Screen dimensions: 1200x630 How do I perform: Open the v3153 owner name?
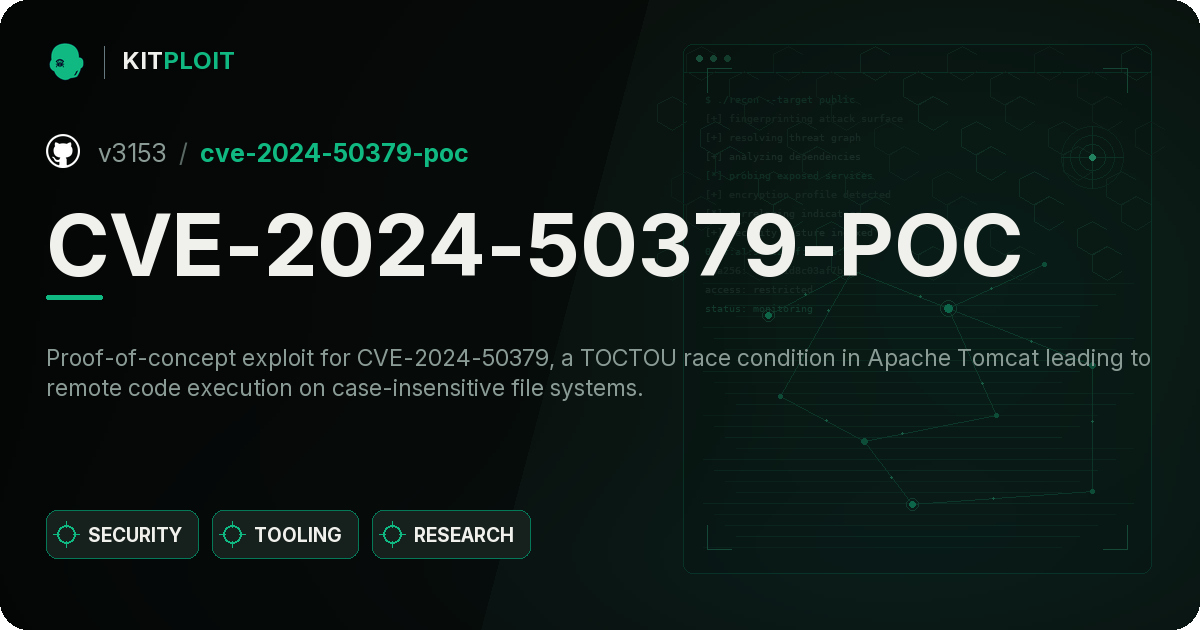click(132, 153)
